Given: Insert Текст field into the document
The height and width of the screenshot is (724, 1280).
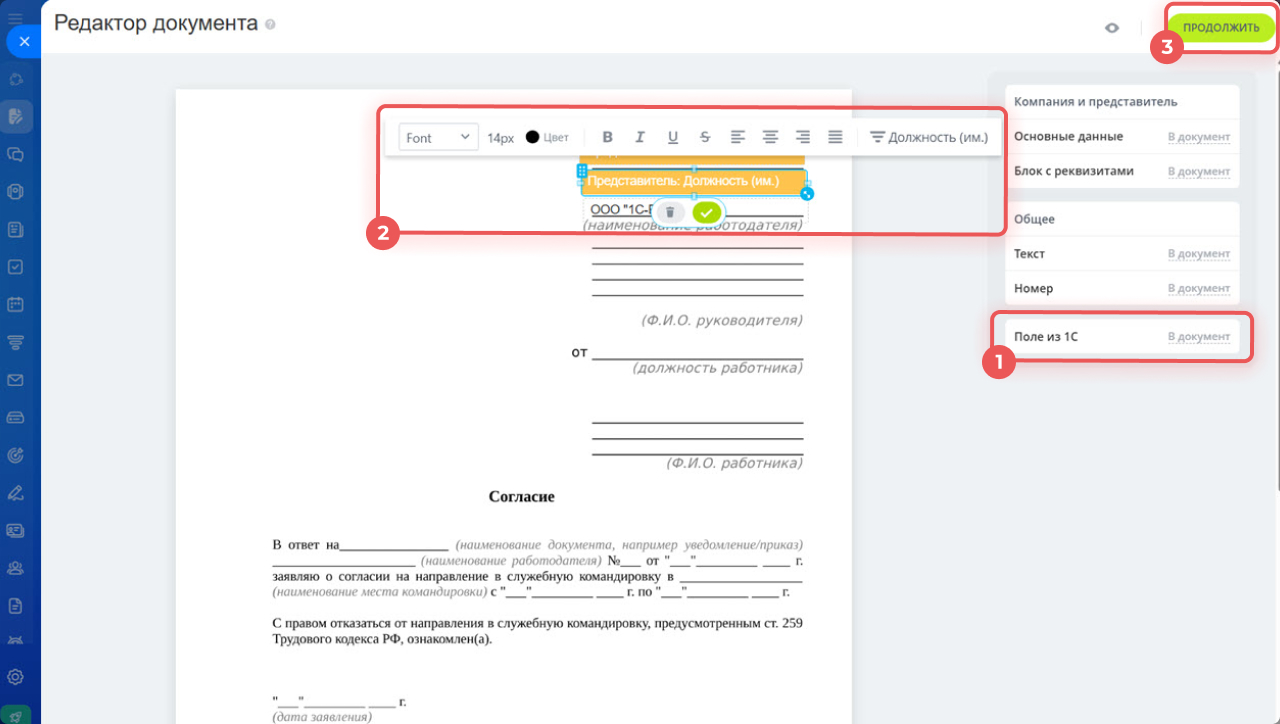Looking at the screenshot, I should (1199, 255).
